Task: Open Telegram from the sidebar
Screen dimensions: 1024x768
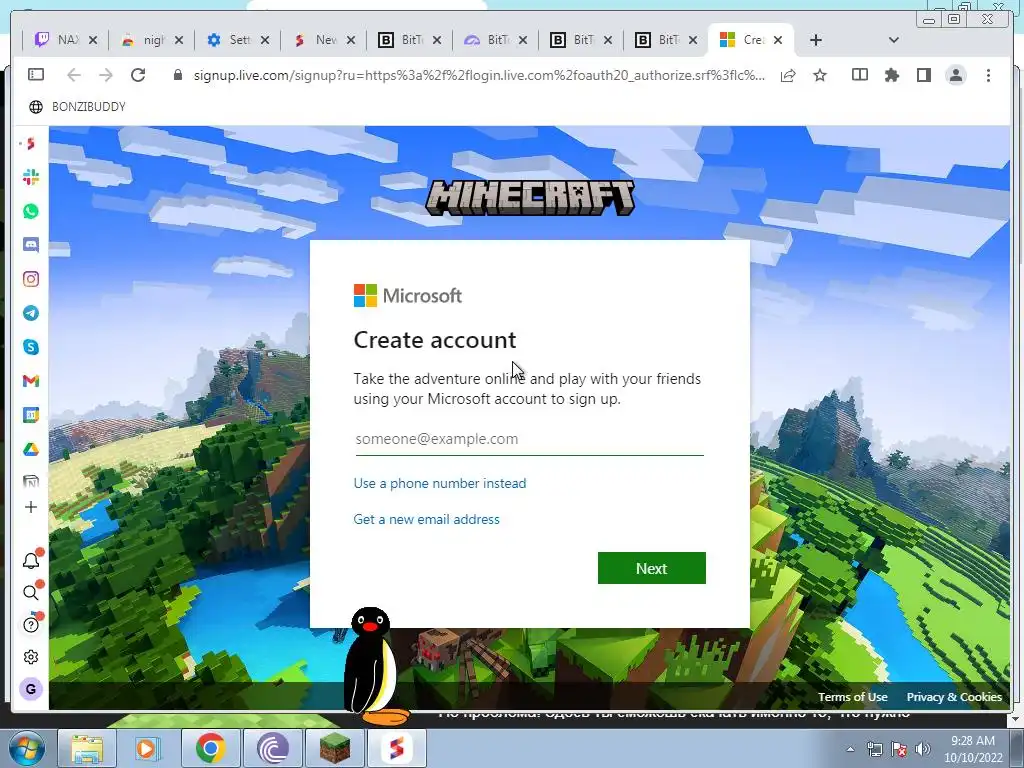Action: click(x=31, y=313)
